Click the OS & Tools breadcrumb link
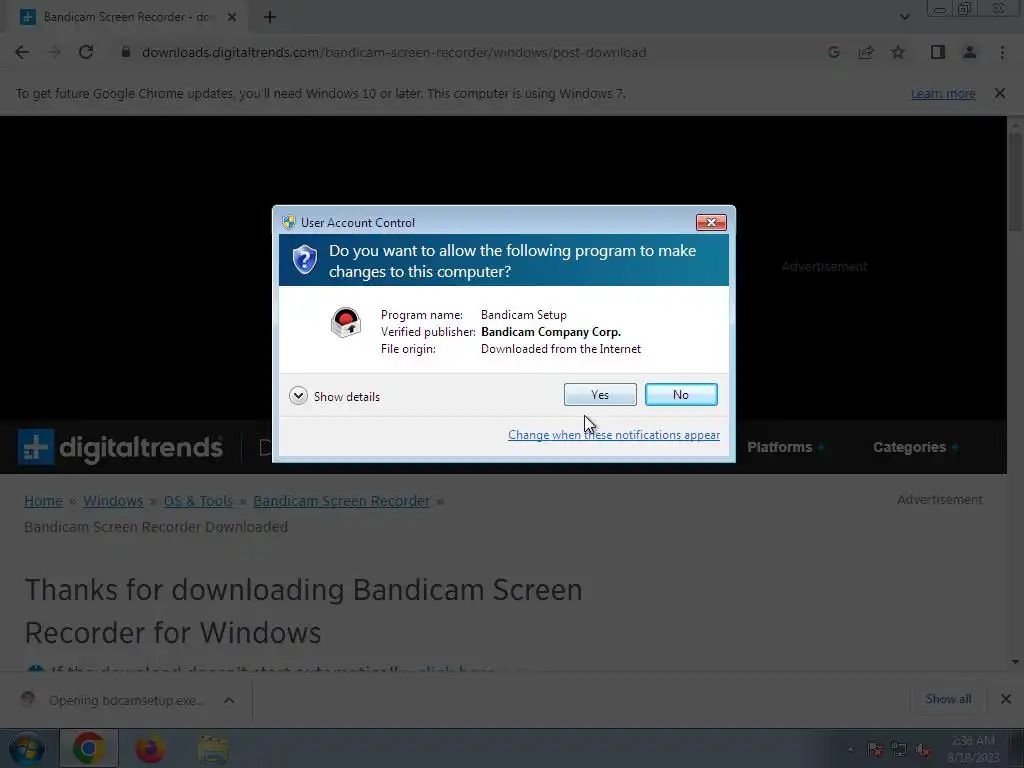Image resolution: width=1024 pixels, height=768 pixels. click(x=198, y=501)
